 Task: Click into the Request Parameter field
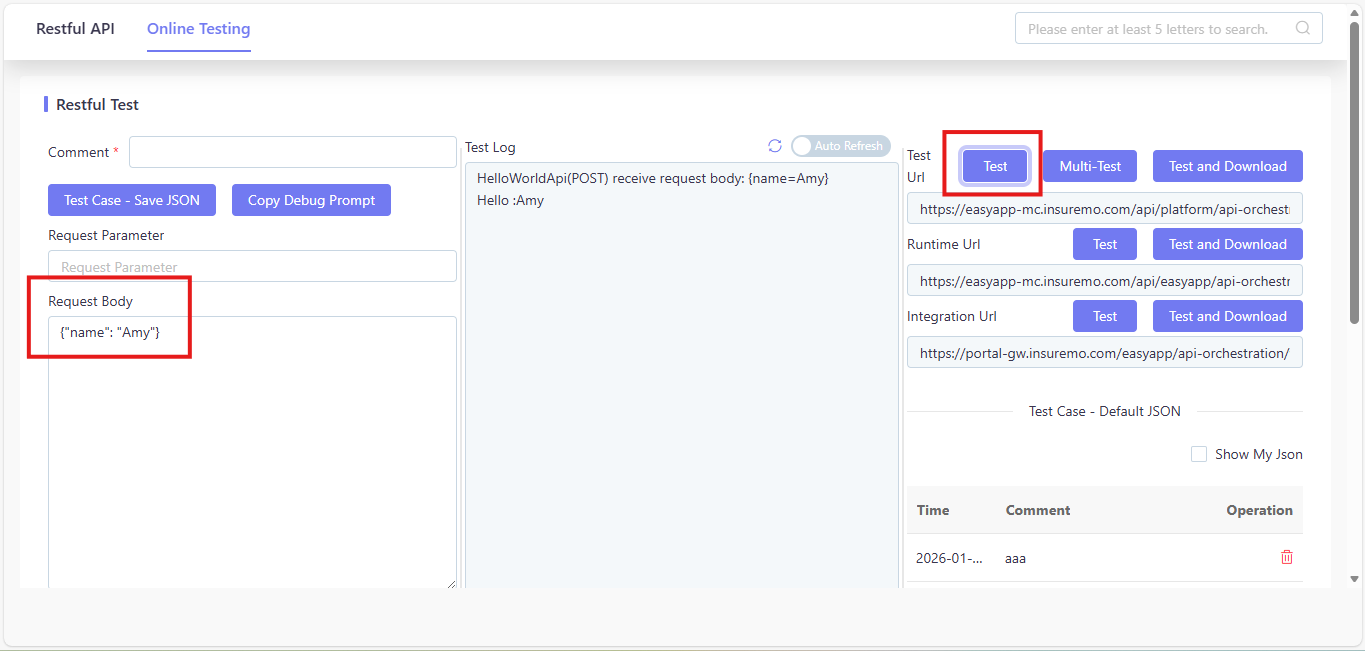[252, 266]
